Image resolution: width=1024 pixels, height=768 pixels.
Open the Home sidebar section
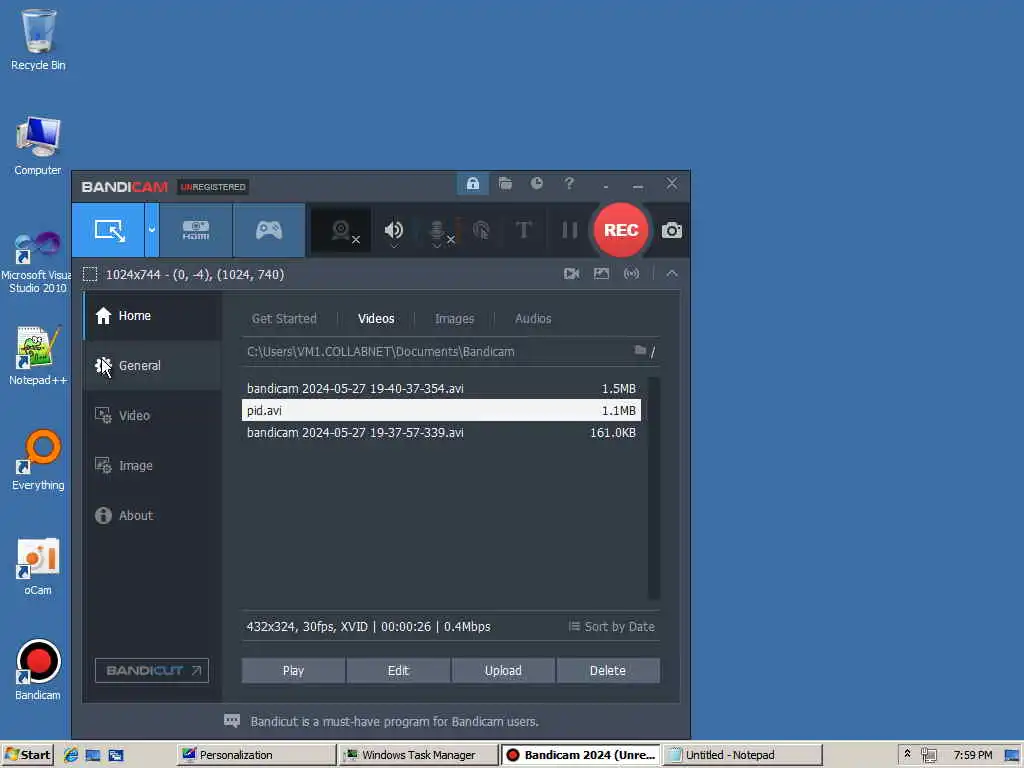(x=153, y=316)
